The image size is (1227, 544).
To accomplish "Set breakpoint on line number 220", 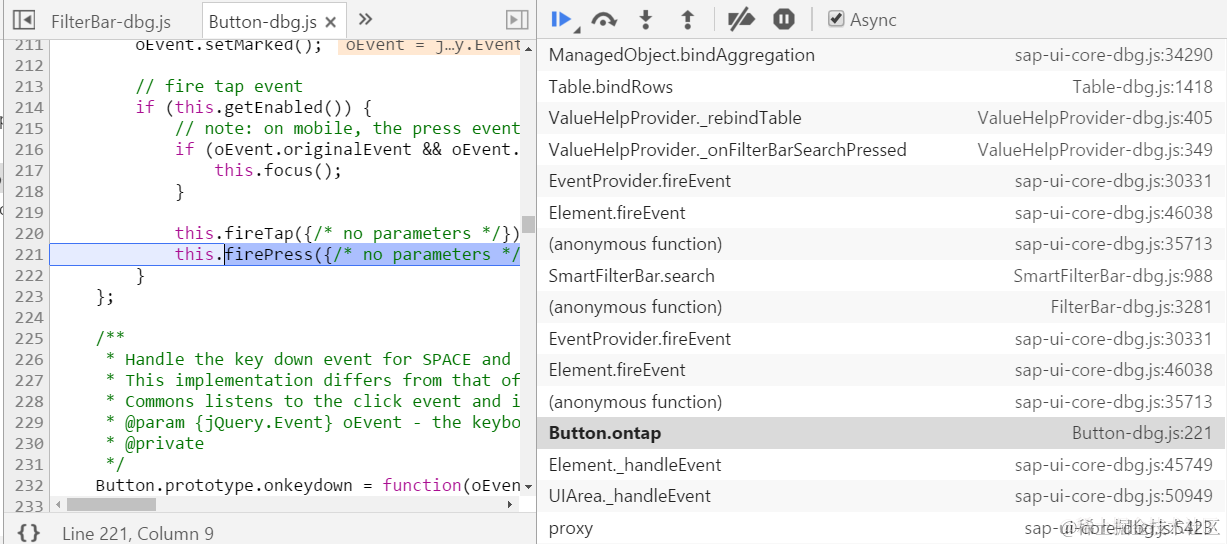I will click(x=29, y=233).
